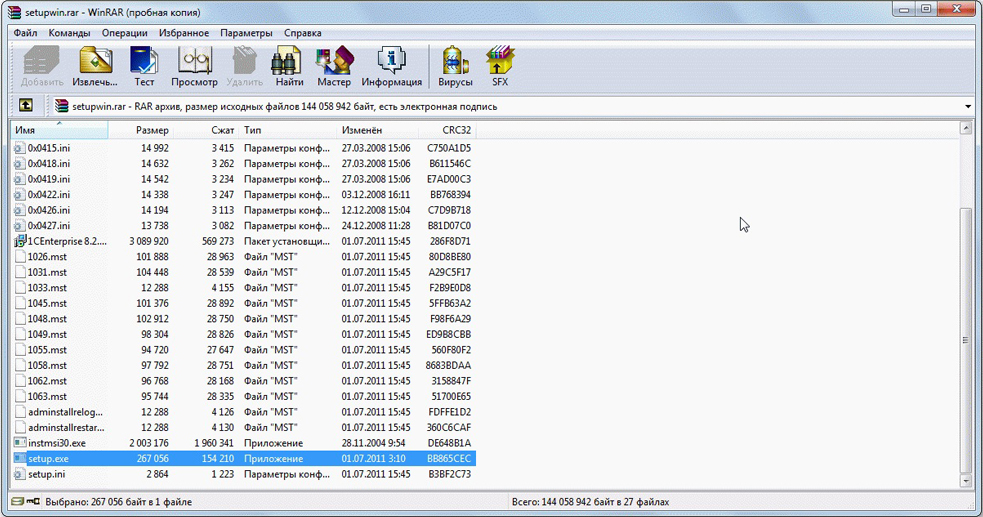
Task: Open the Операции menu
Action: tap(124, 33)
